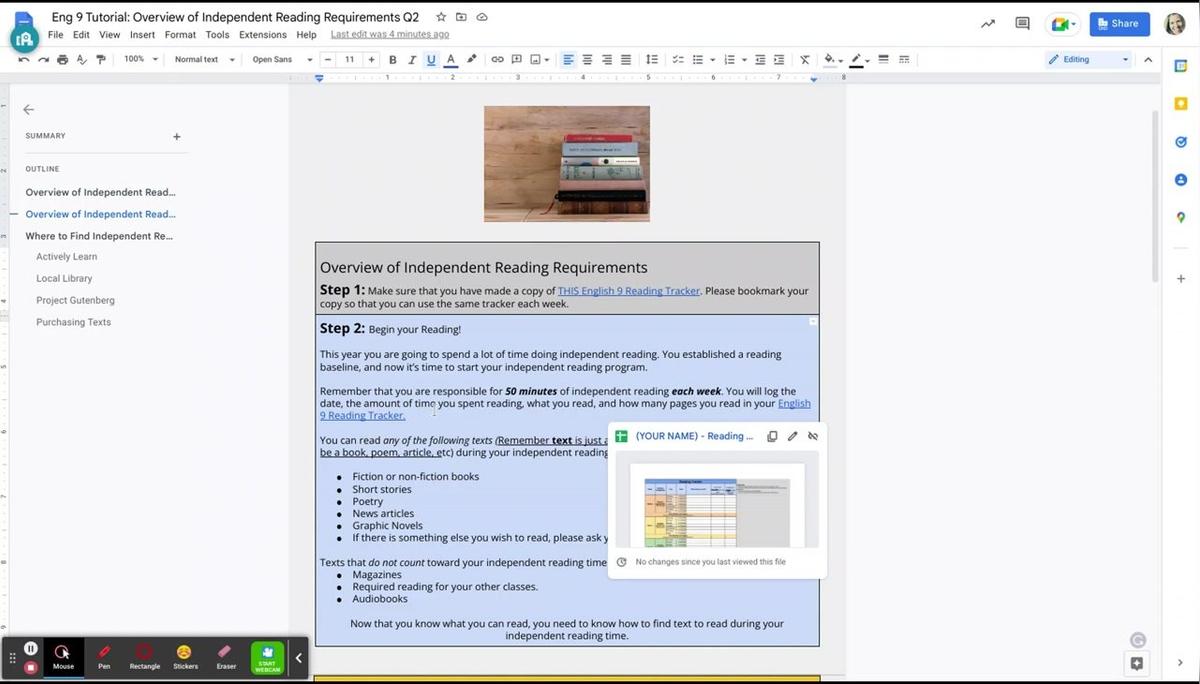Open the Editing mode dropdown
The height and width of the screenshot is (684, 1200).
point(1088,60)
